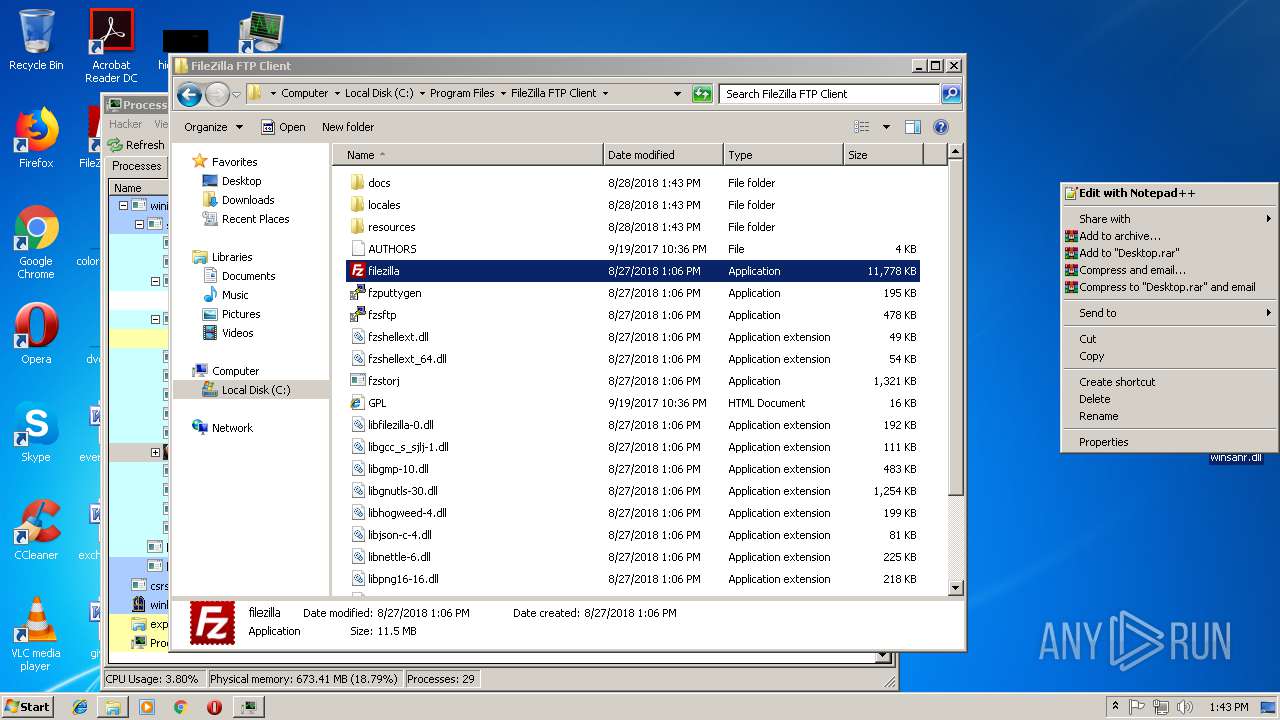Viewport: 1280px width, 720px height.
Task: Launch CCleaner desktop shortcut
Action: [x=36, y=530]
